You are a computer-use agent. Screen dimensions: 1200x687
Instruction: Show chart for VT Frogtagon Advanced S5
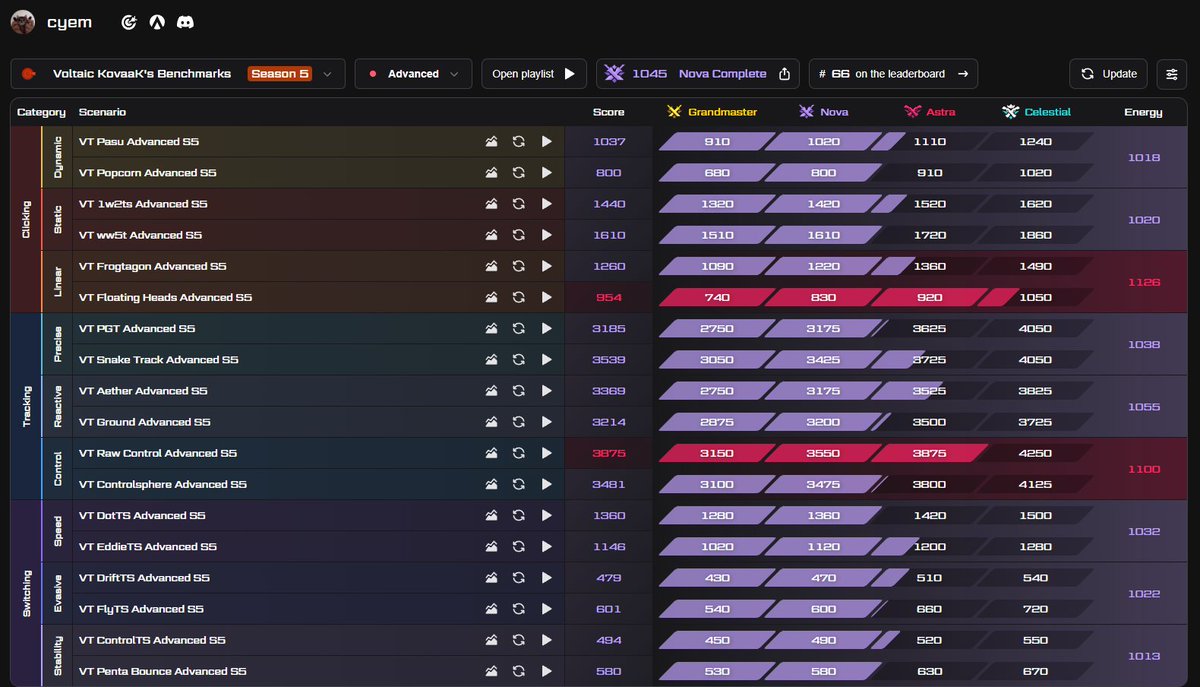[491, 266]
